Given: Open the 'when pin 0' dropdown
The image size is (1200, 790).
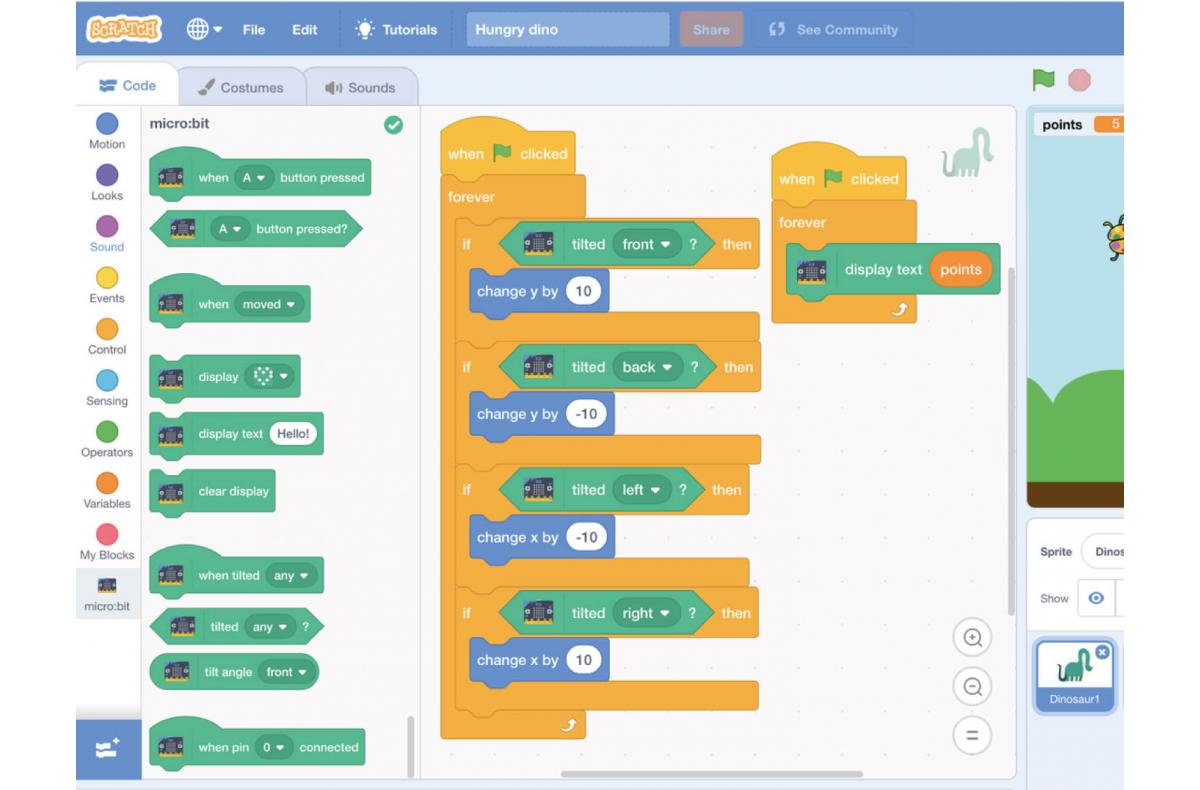Looking at the screenshot, I should [x=272, y=747].
